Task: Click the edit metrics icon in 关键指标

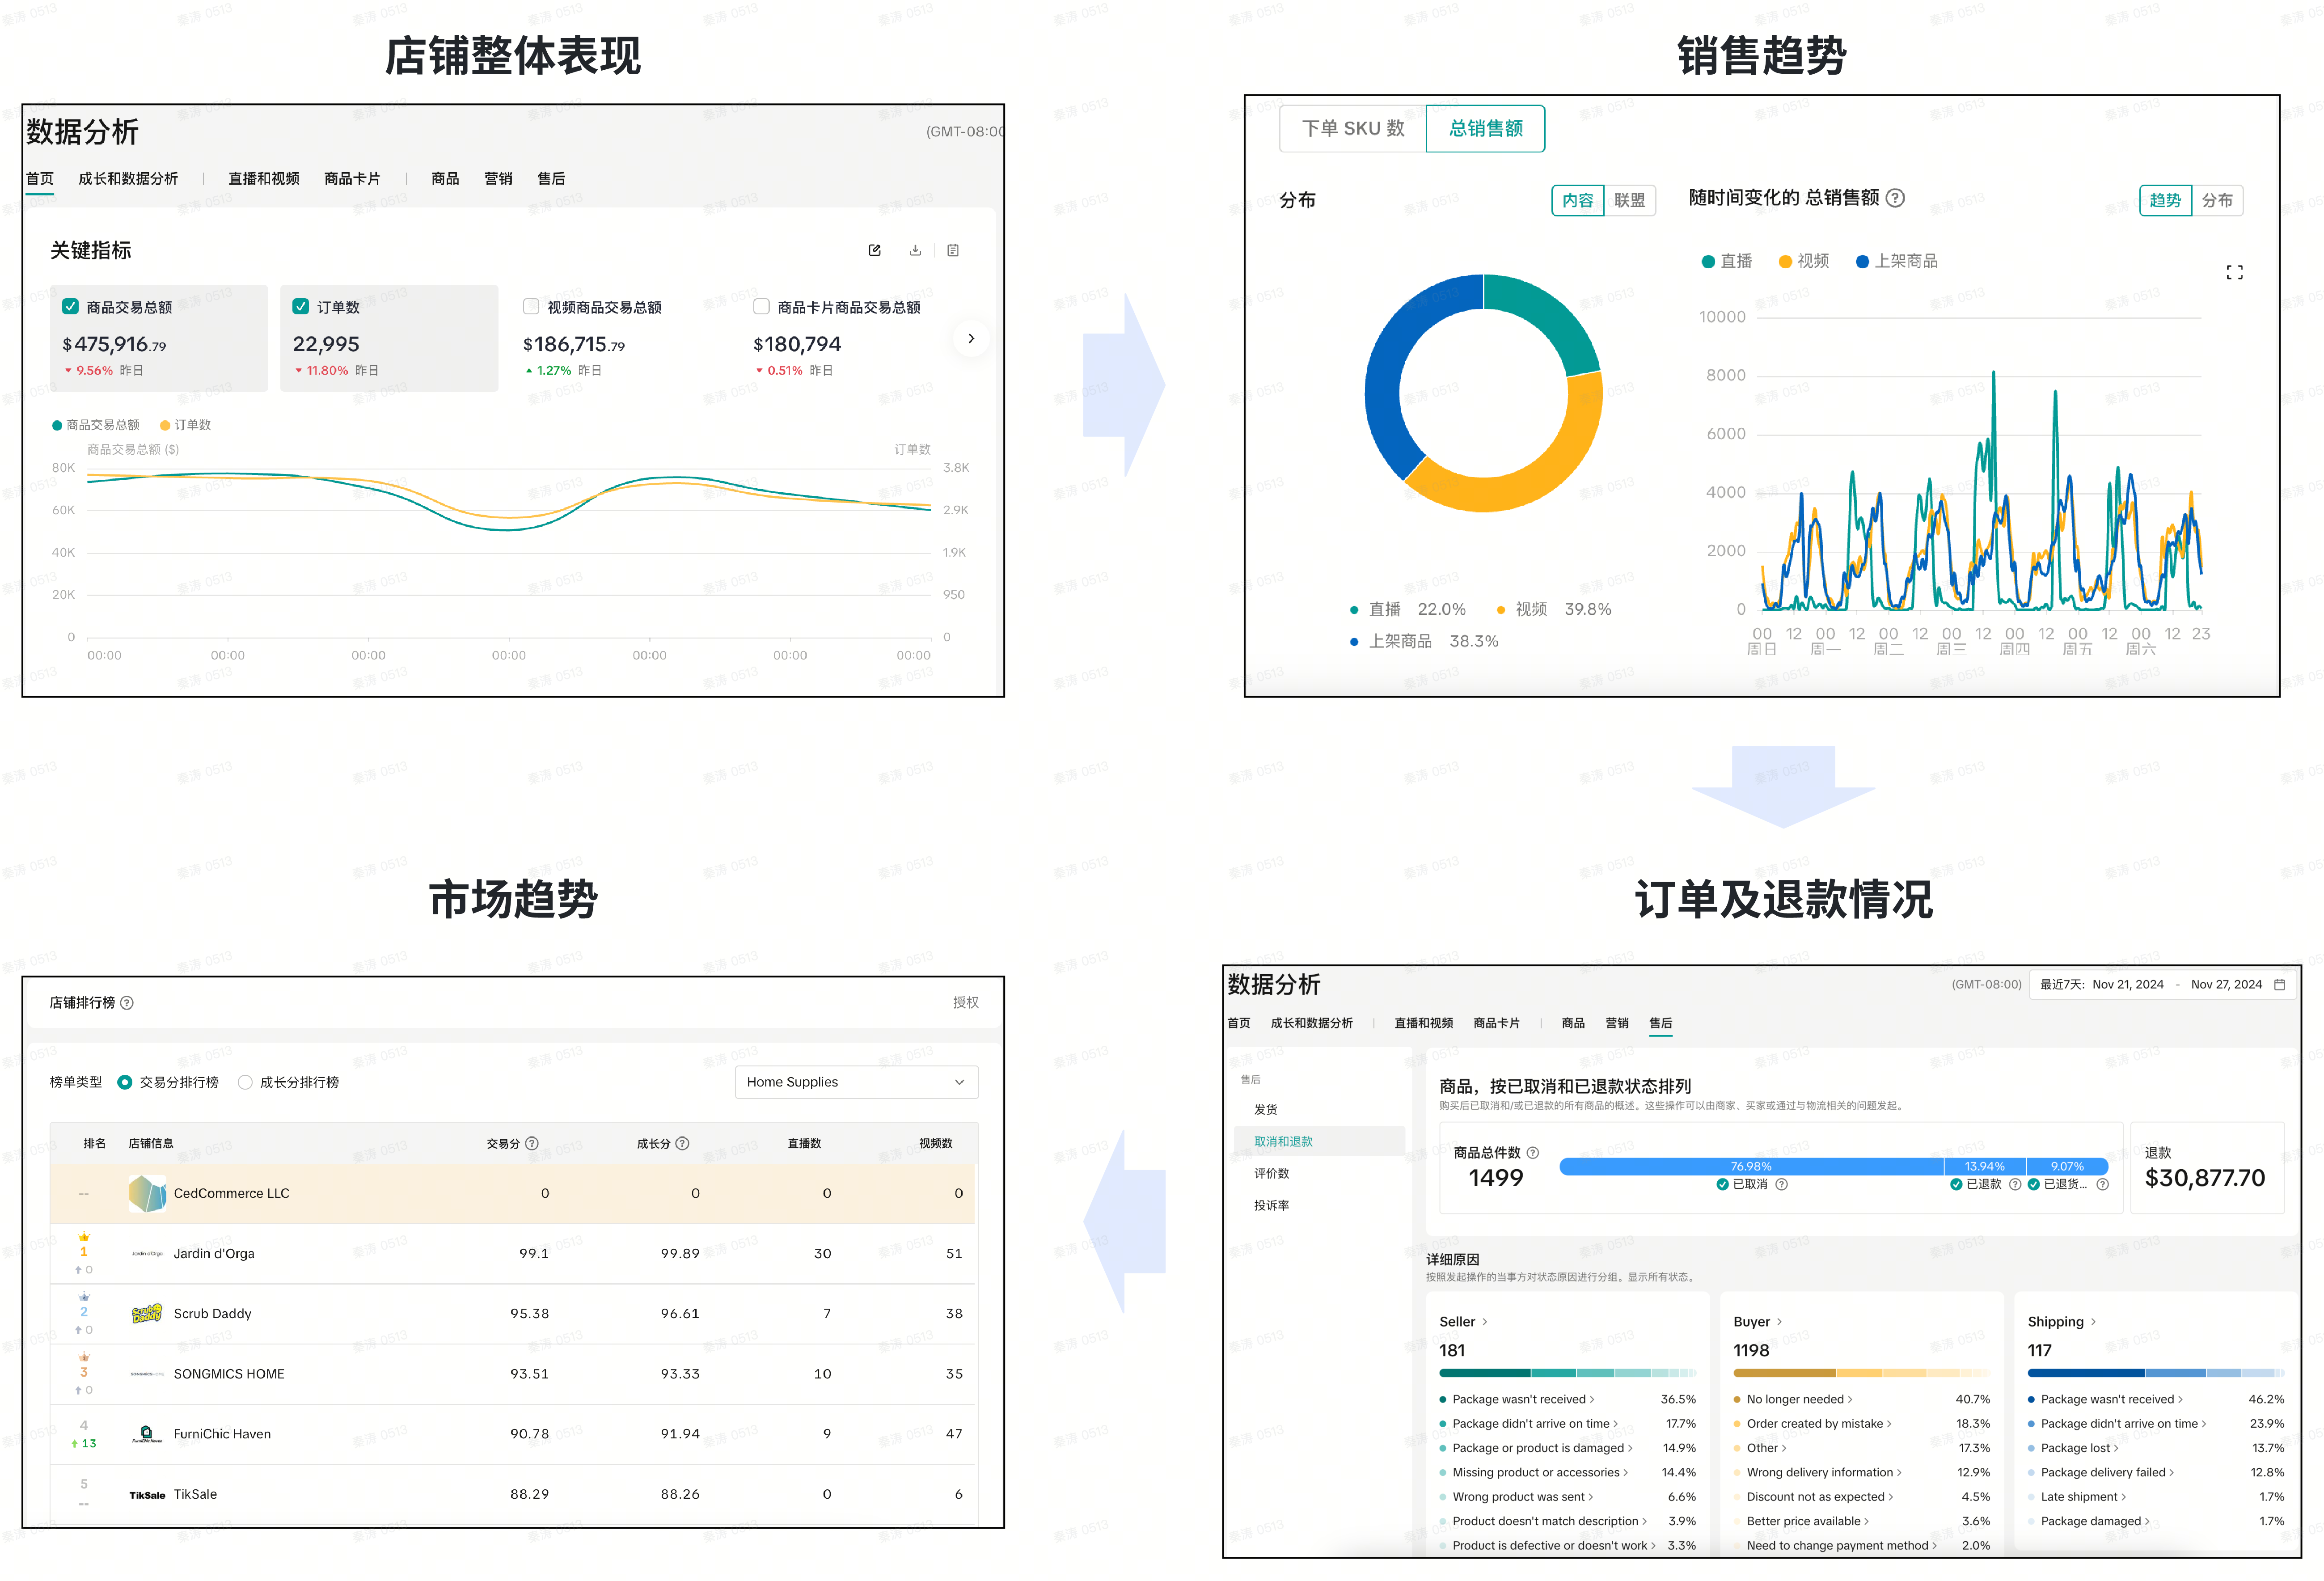Action: point(874,250)
